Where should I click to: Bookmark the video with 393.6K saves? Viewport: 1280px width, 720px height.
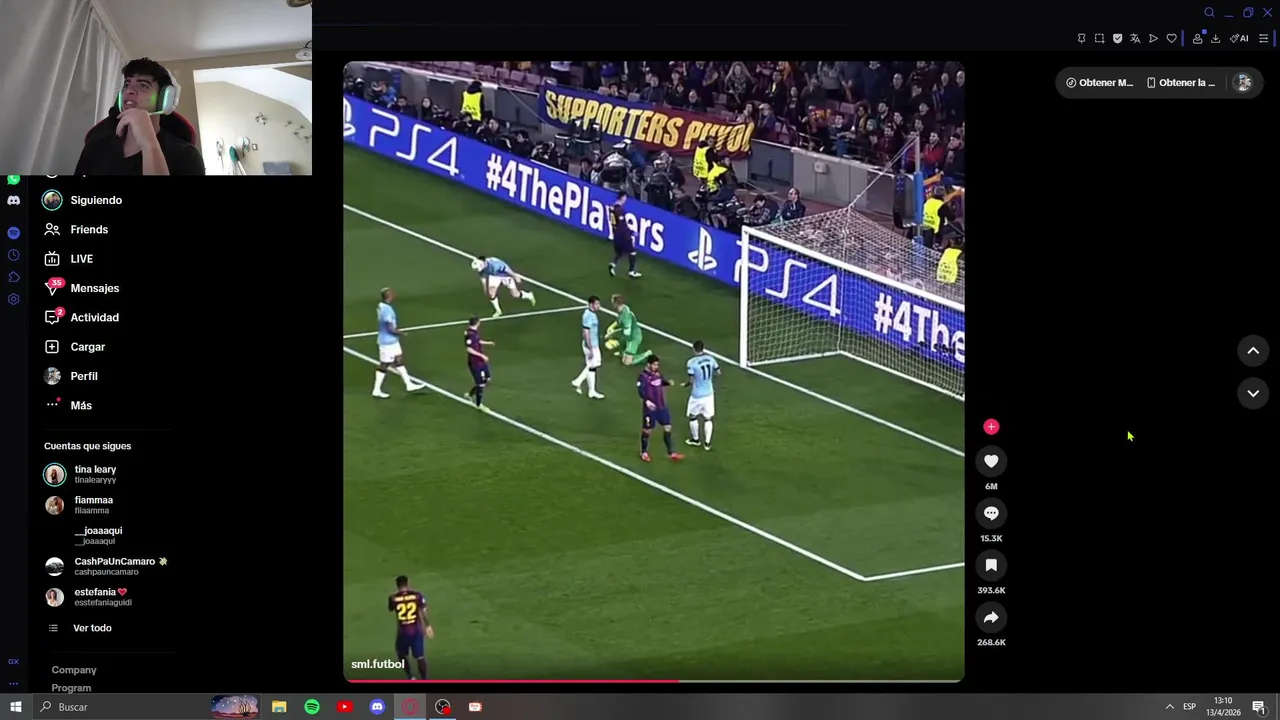point(991,565)
